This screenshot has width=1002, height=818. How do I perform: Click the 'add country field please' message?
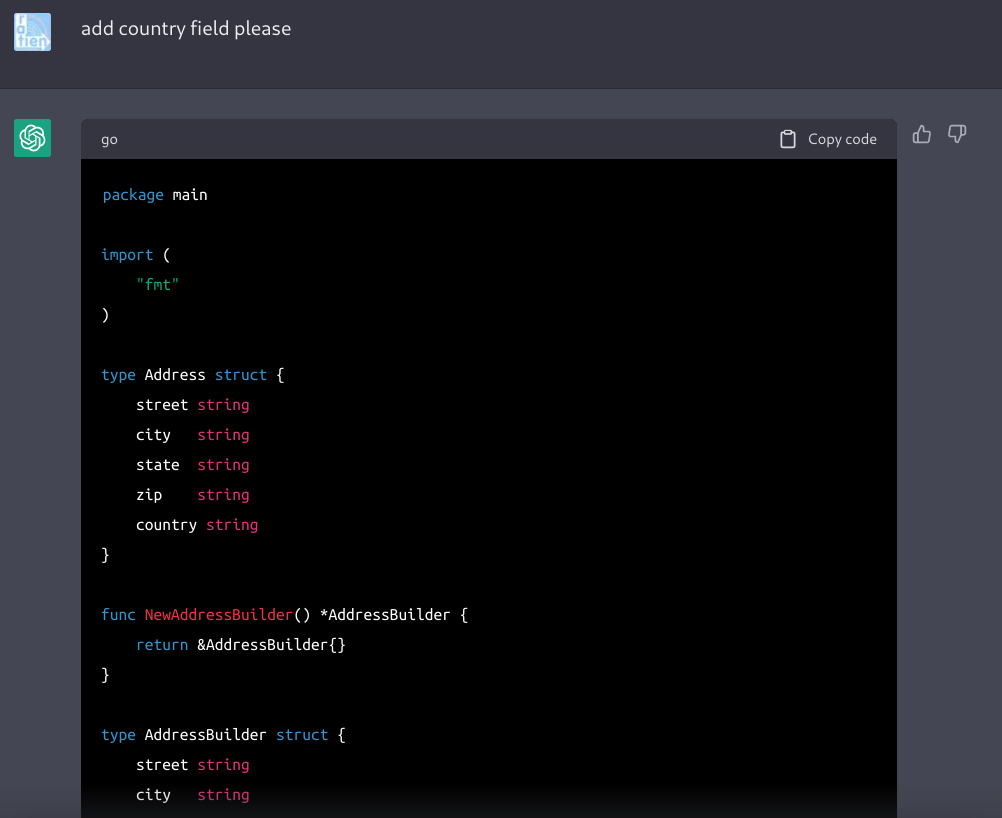[x=186, y=29]
